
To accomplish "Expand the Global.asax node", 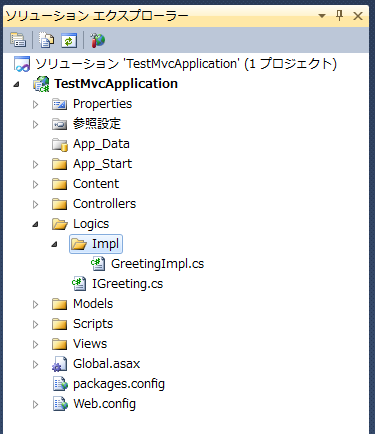I will point(35,364).
